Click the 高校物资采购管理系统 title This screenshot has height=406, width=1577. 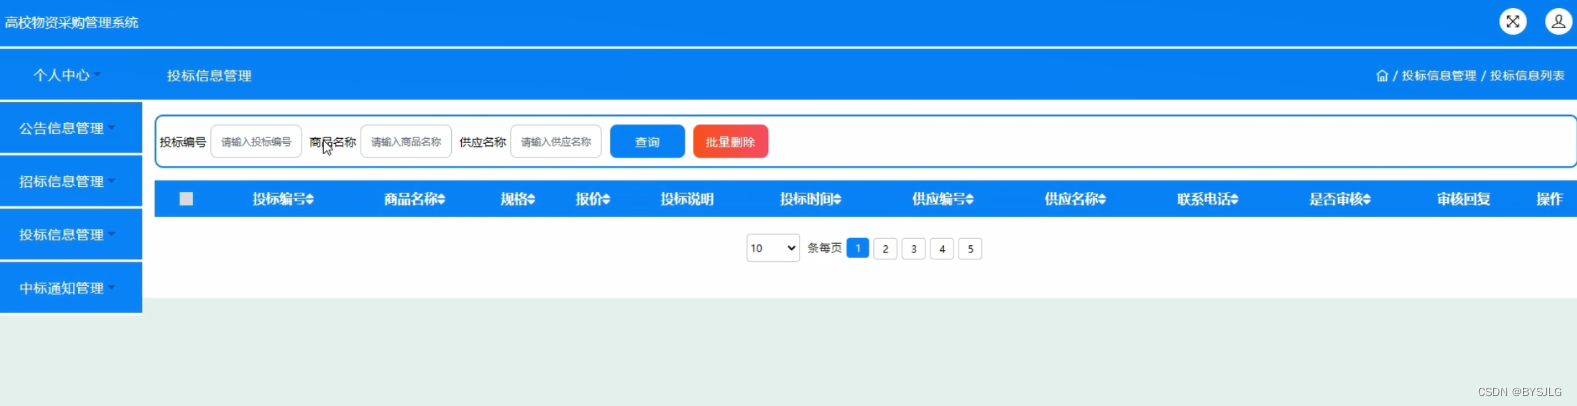72,22
